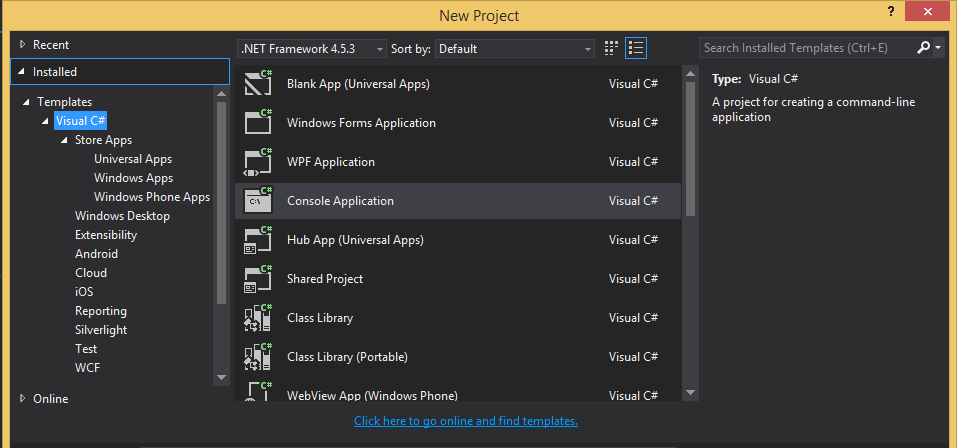Select the iOS category
957x448 pixels.
(84, 291)
